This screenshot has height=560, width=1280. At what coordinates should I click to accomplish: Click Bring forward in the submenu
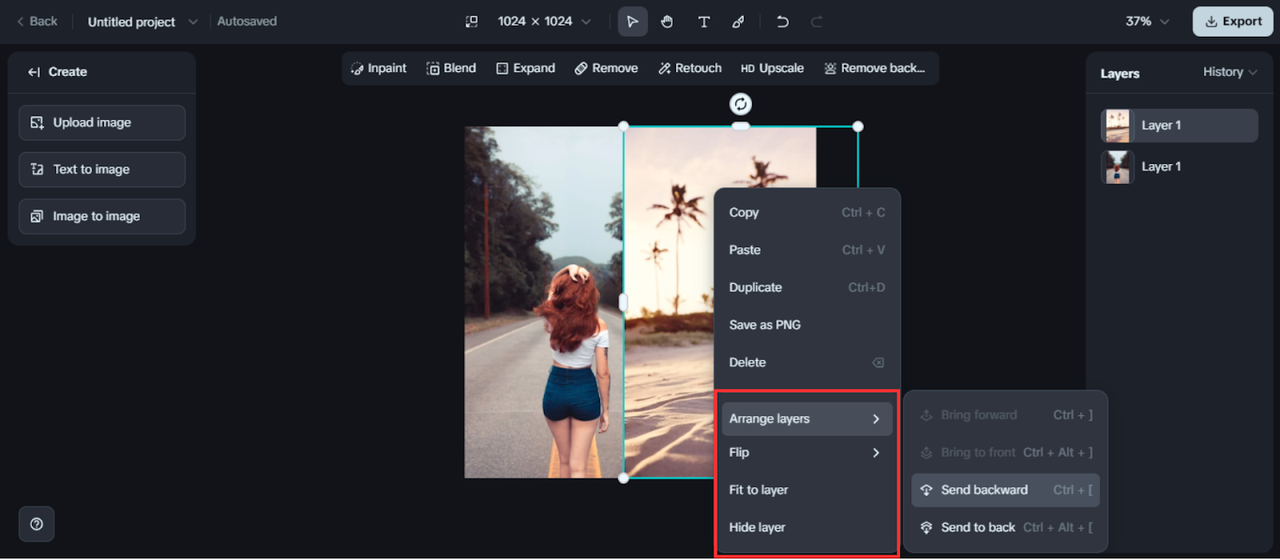pyautogui.click(x=1005, y=415)
